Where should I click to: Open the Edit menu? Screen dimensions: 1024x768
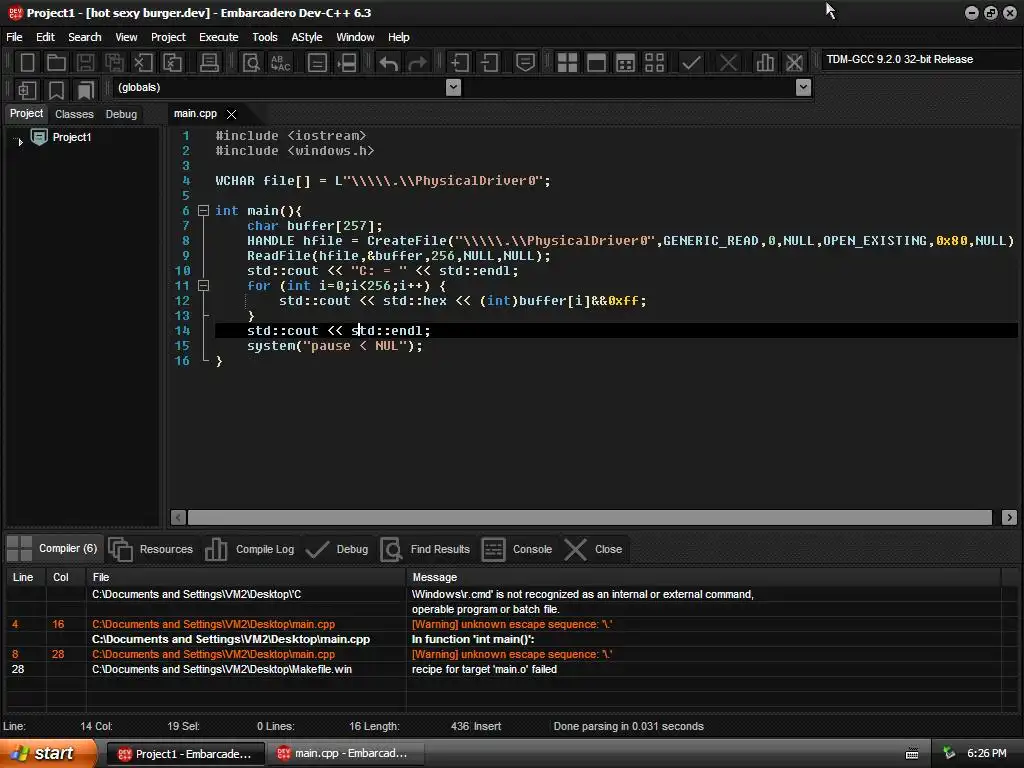(x=45, y=37)
